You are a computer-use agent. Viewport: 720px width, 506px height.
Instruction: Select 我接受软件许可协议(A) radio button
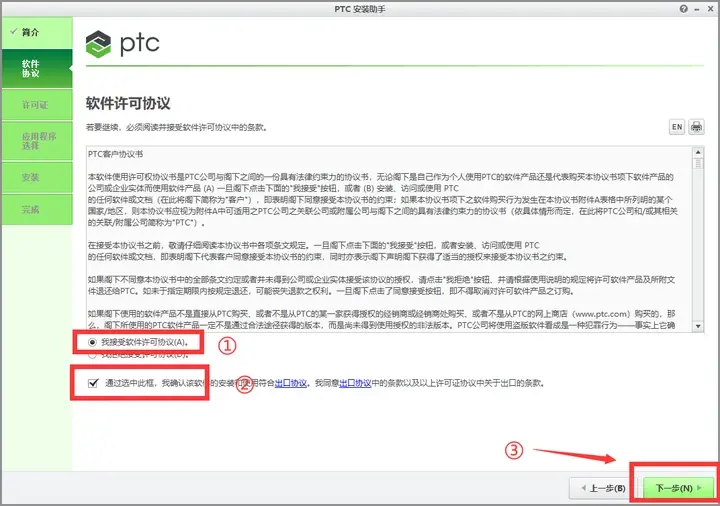click(92, 342)
